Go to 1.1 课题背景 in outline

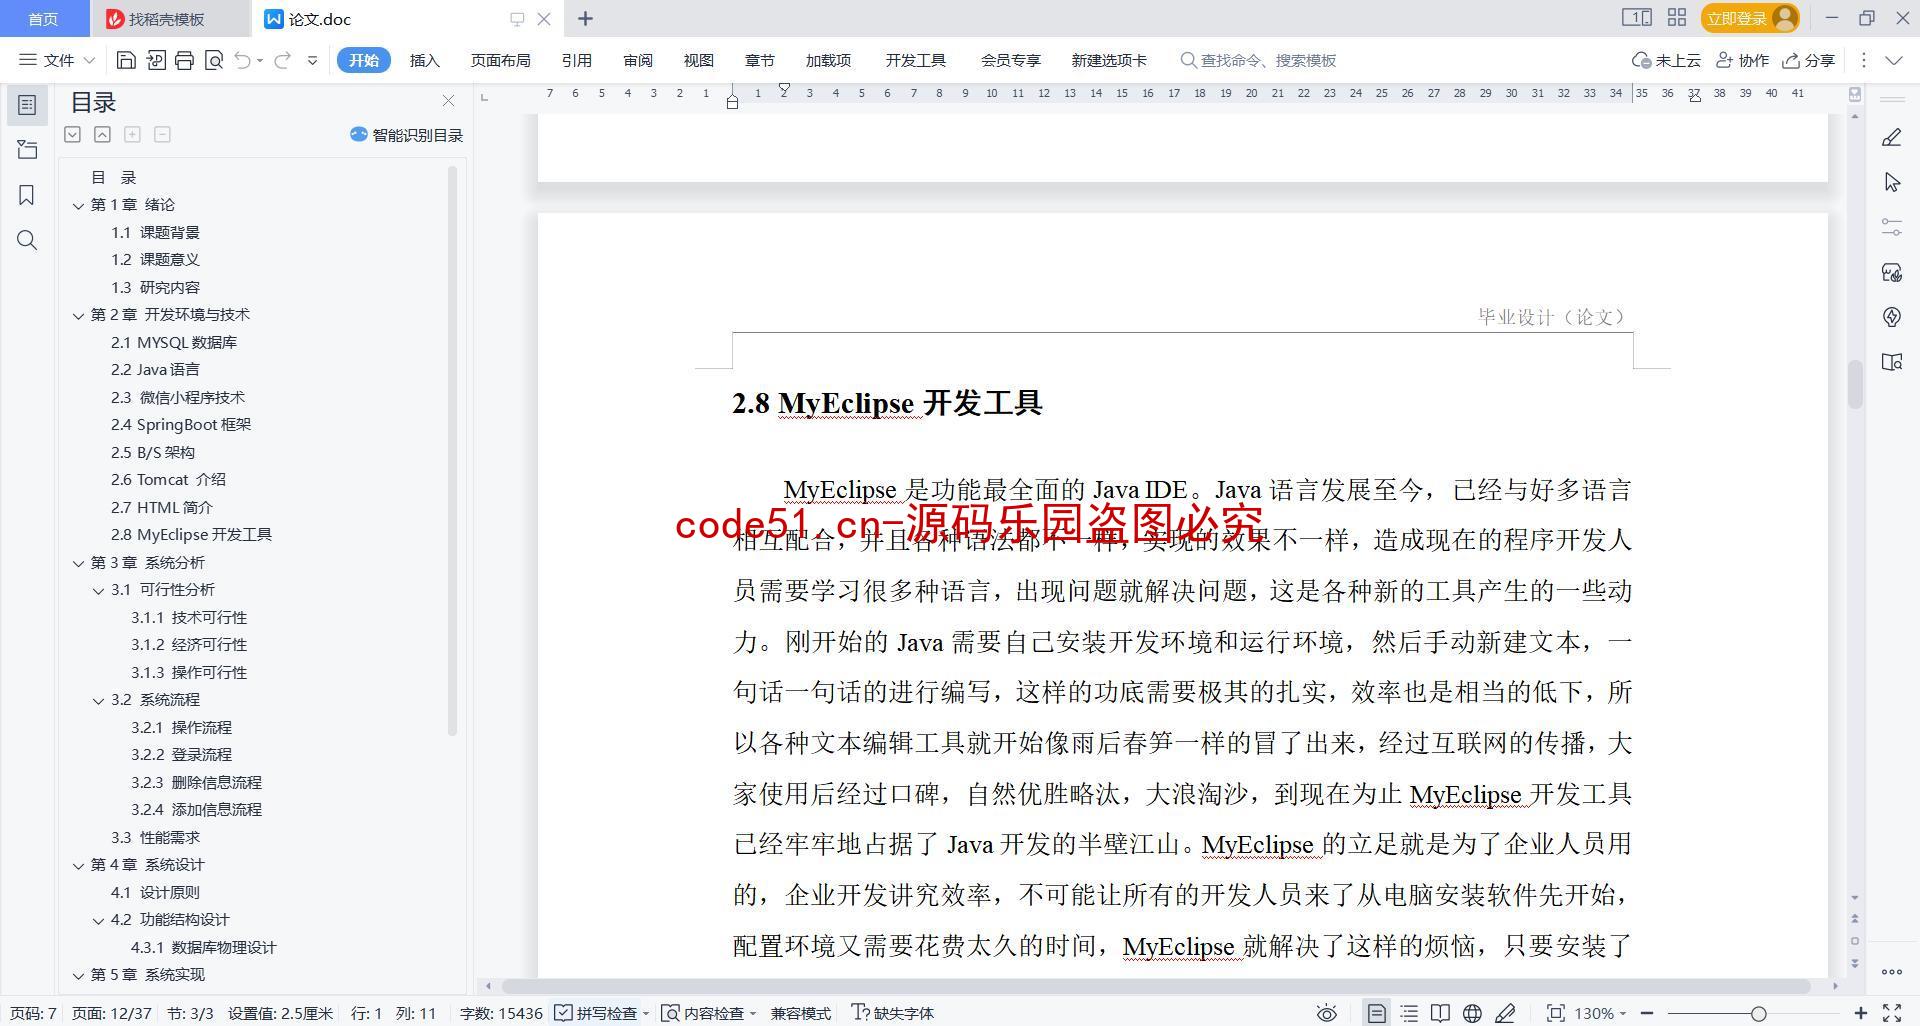[x=155, y=233]
